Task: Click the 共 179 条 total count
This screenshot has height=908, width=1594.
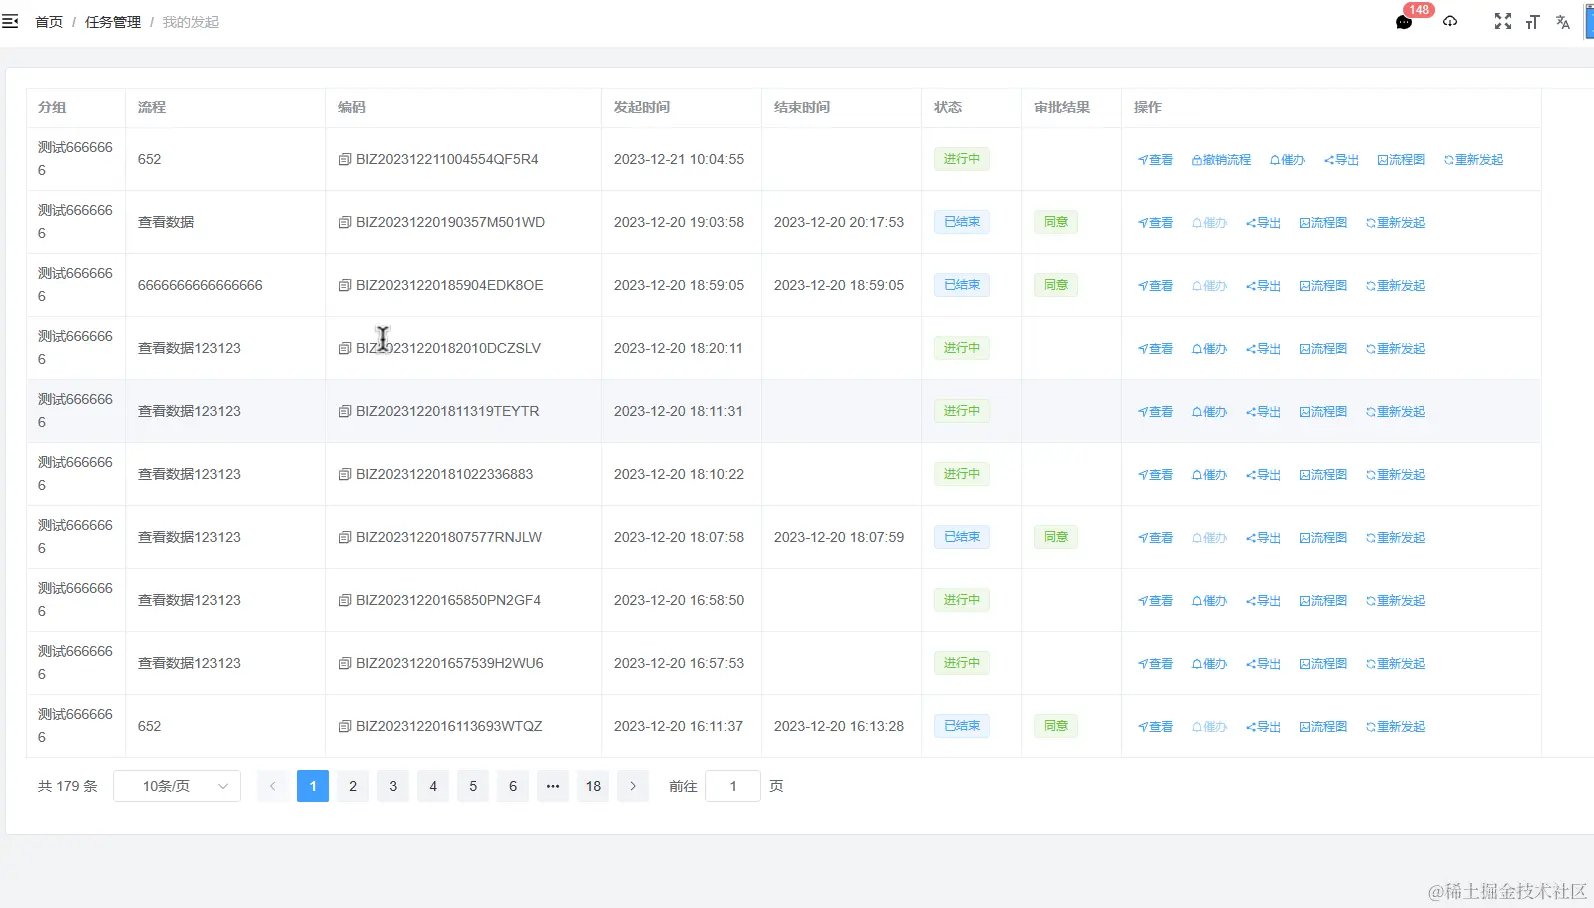Action: (68, 786)
